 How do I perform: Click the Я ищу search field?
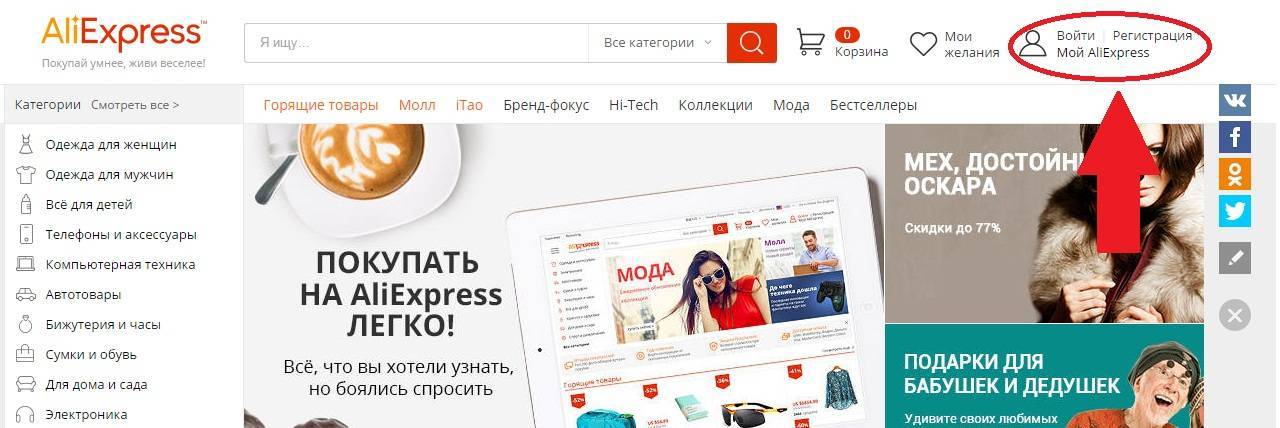click(x=416, y=43)
